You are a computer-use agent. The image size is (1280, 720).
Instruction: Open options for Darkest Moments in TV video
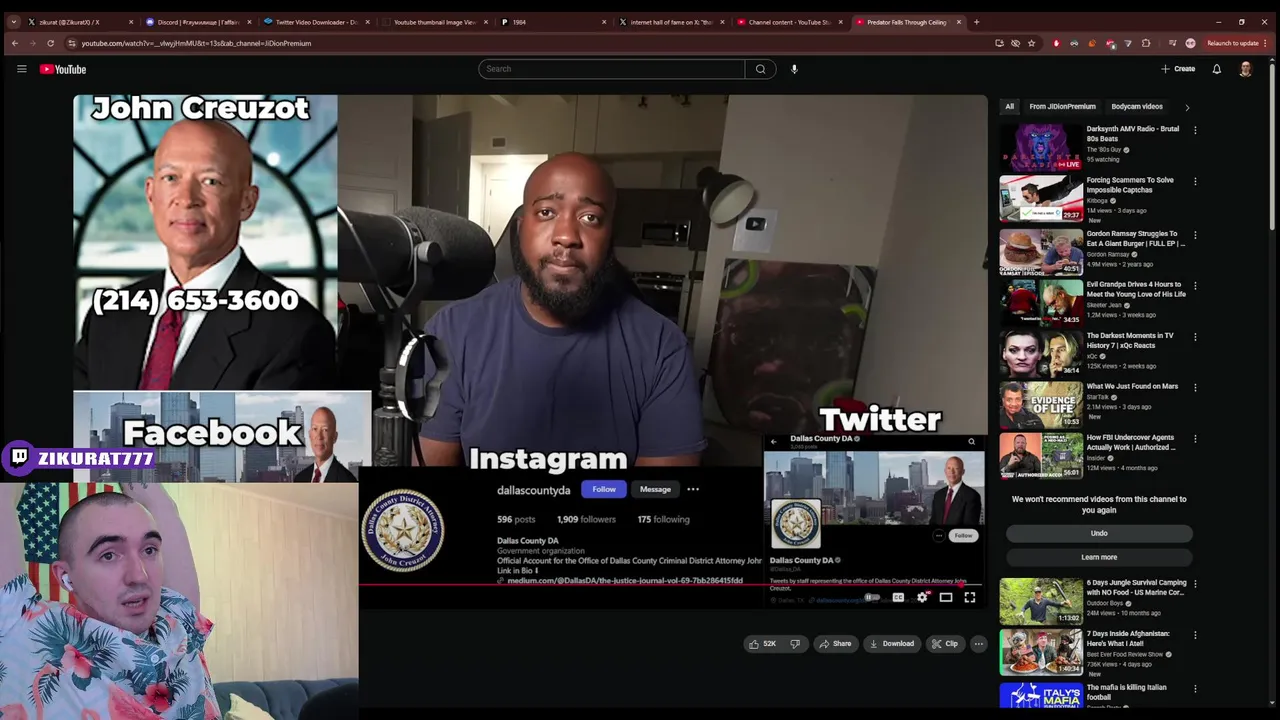point(1195,337)
